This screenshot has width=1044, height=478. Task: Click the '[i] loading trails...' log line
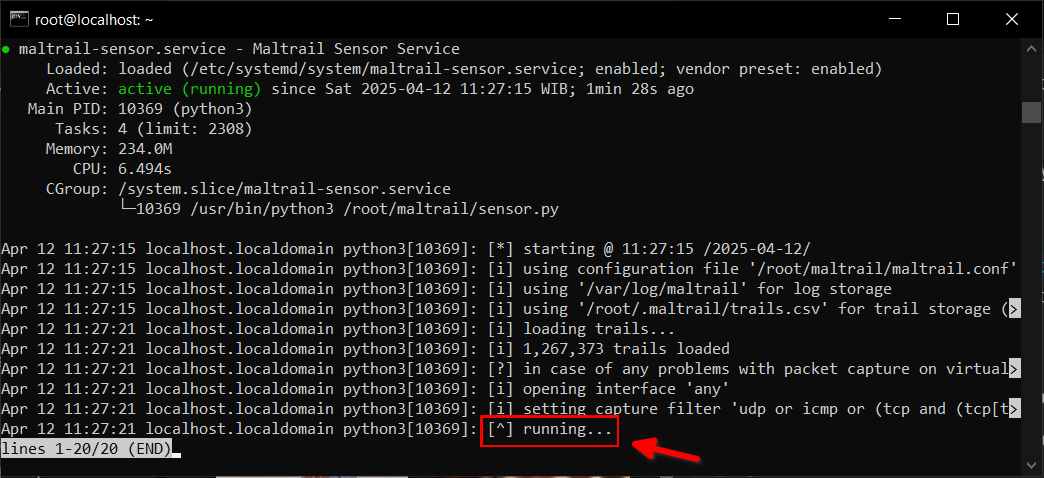point(338,329)
